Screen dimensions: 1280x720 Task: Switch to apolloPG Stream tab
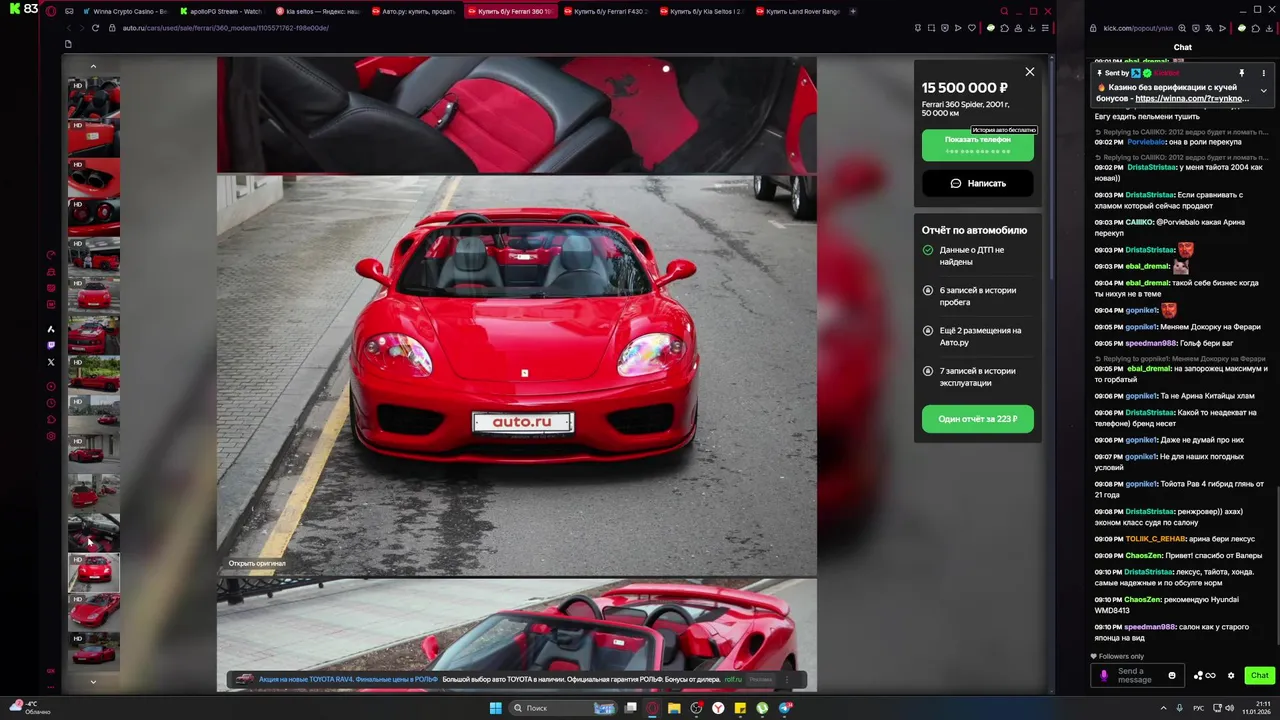click(221, 11)
